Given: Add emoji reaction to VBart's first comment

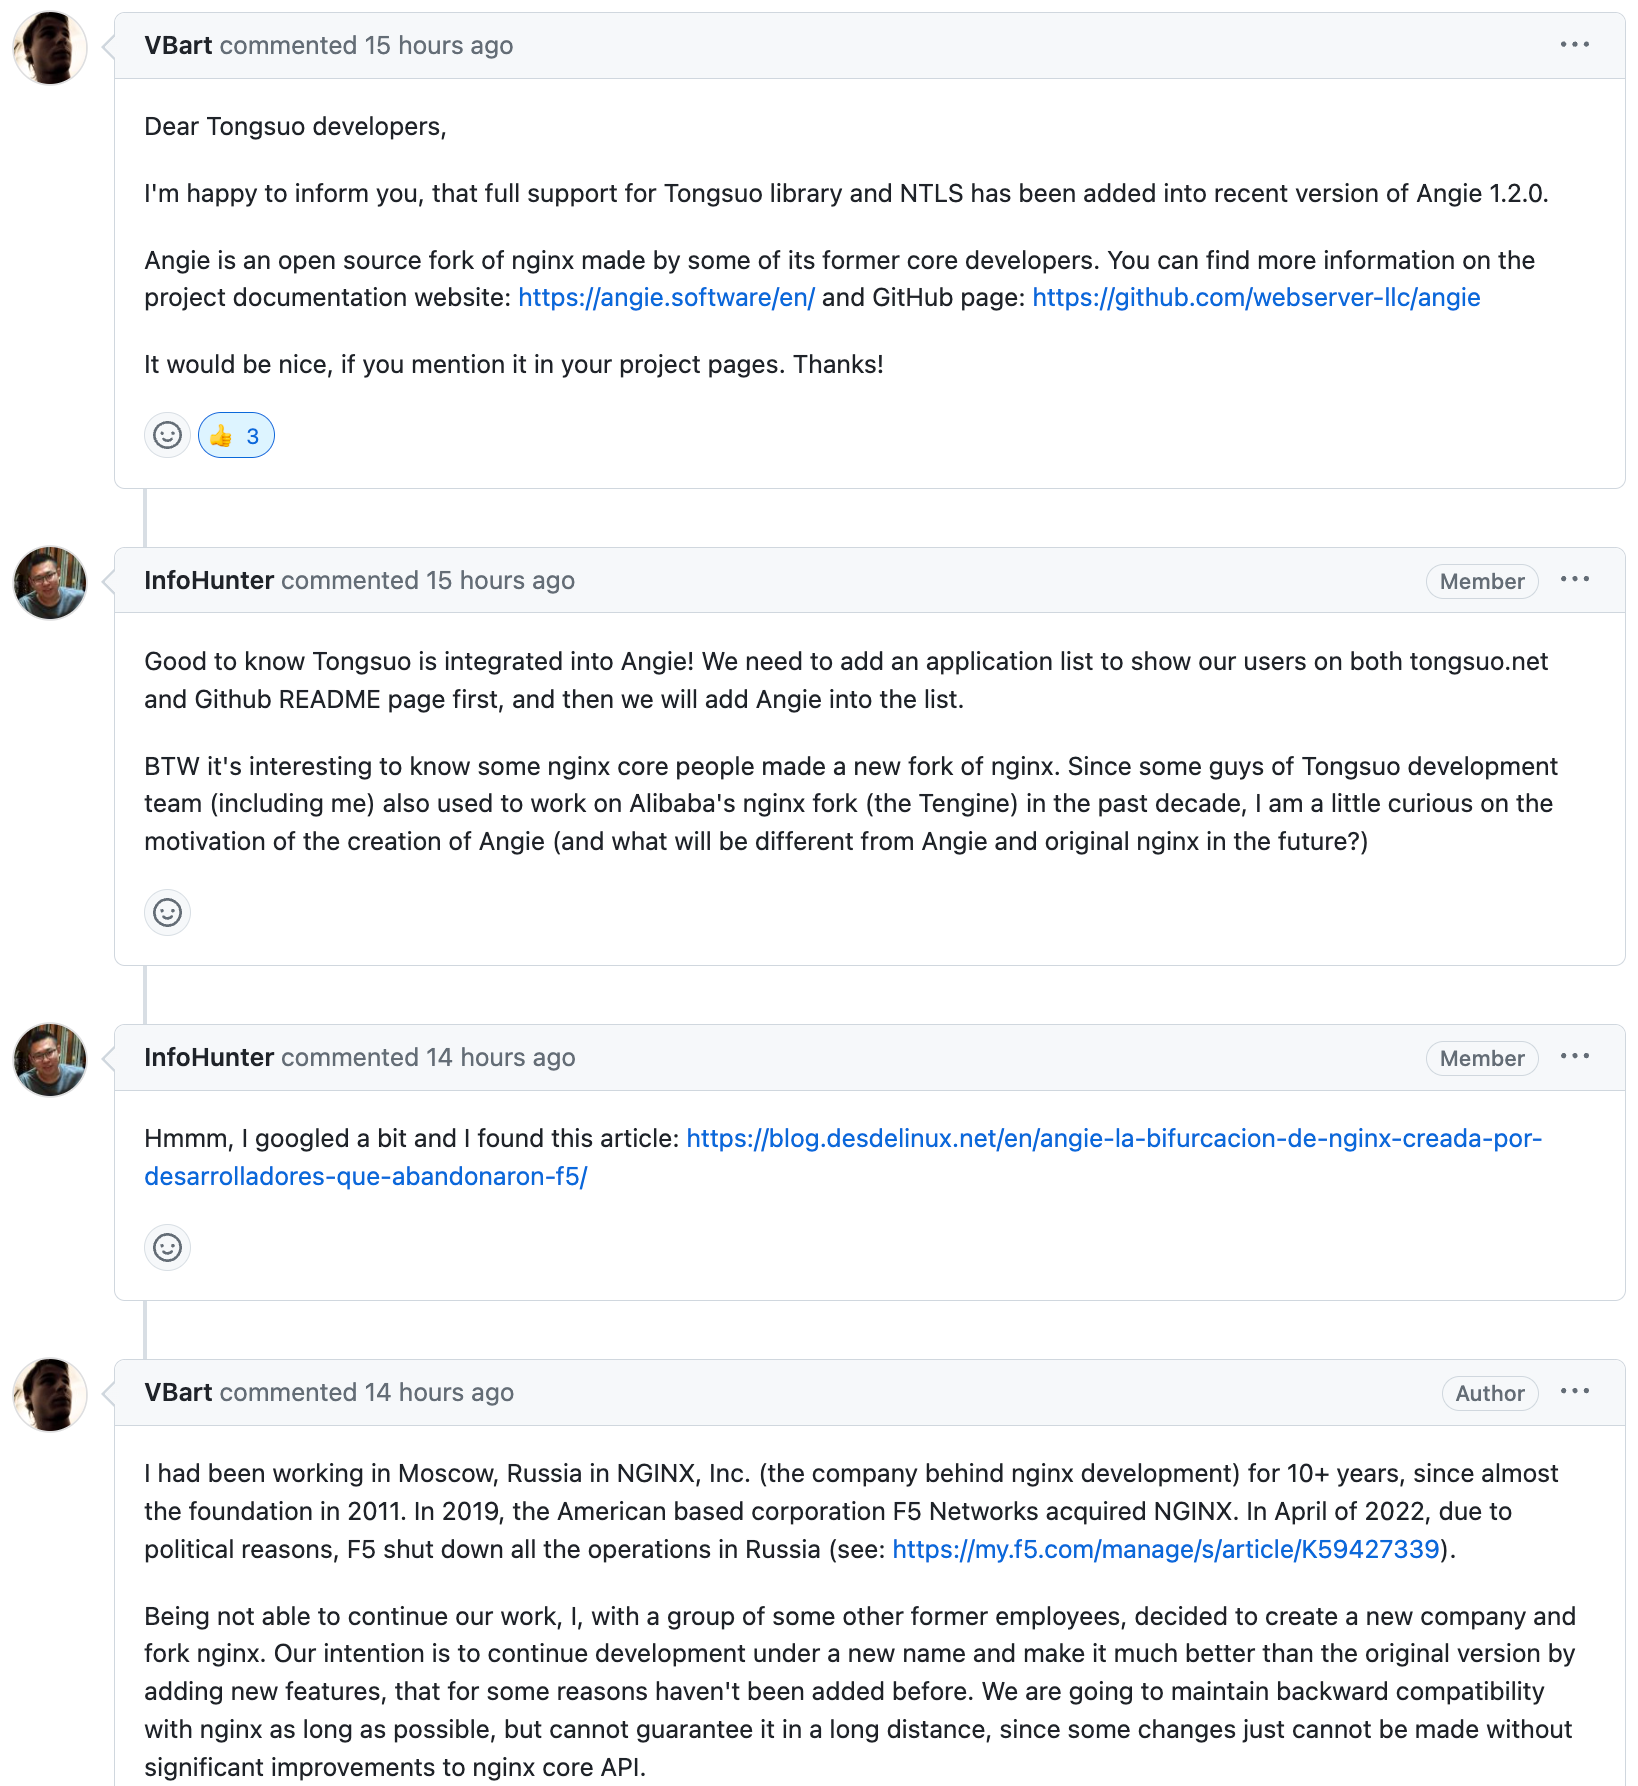Looking at the screenshot, I should pos(167,435).
